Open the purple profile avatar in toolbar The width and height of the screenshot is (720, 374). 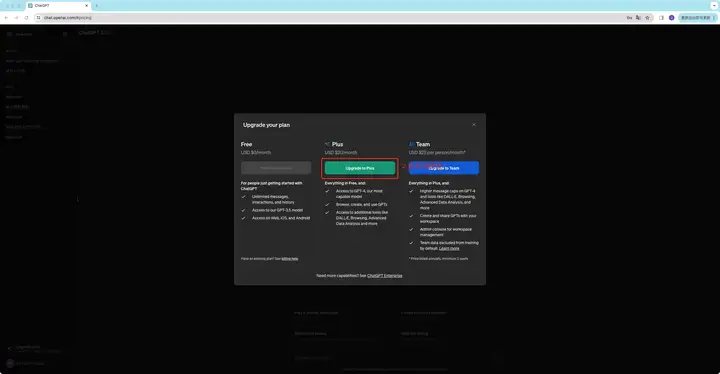(671, 18)
